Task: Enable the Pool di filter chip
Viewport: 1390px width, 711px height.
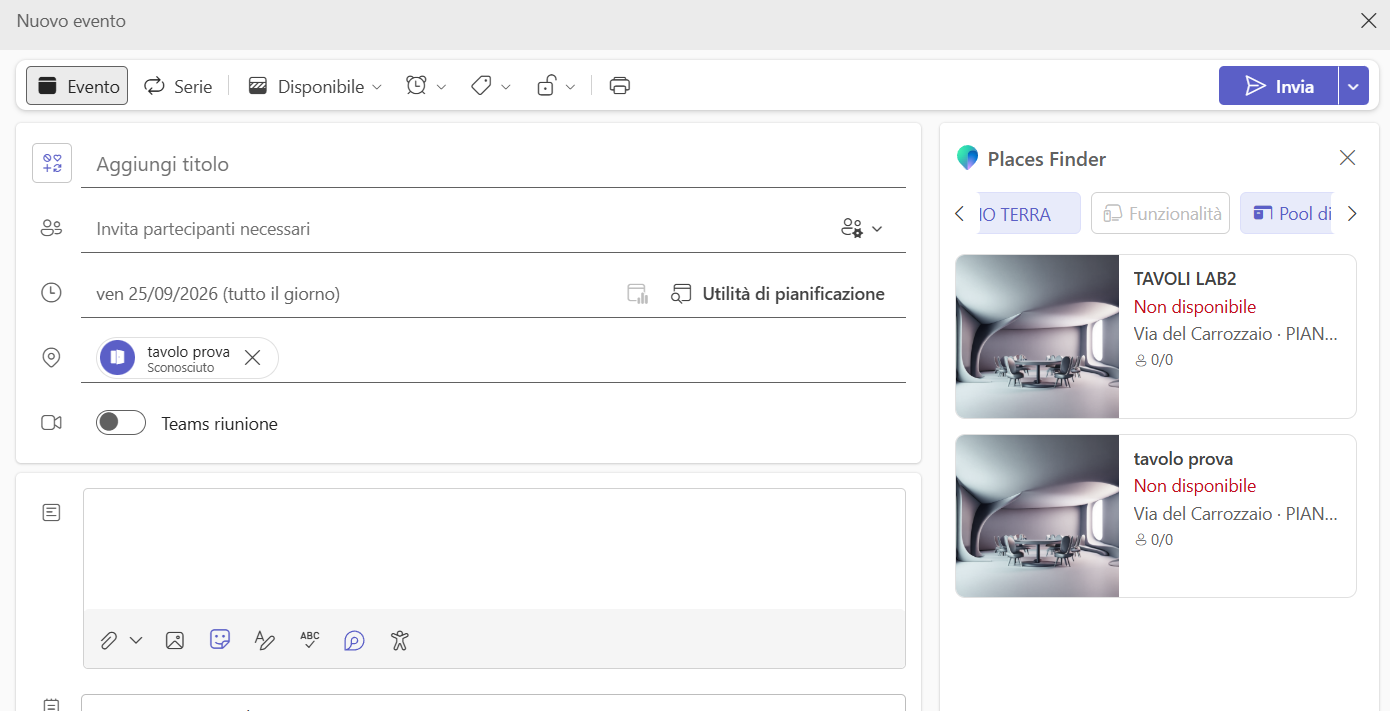Action: [1287, 213]
